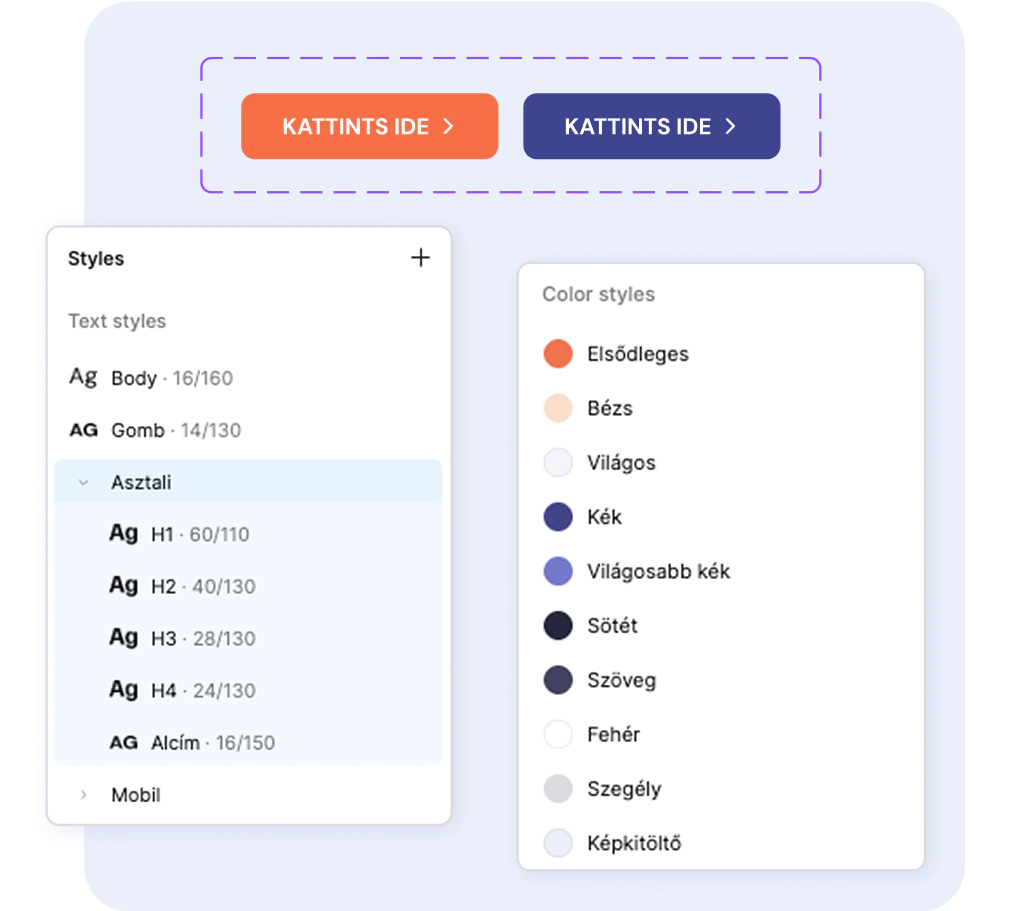Collapse the Asztali text styles group

click(x=84, y=482)
